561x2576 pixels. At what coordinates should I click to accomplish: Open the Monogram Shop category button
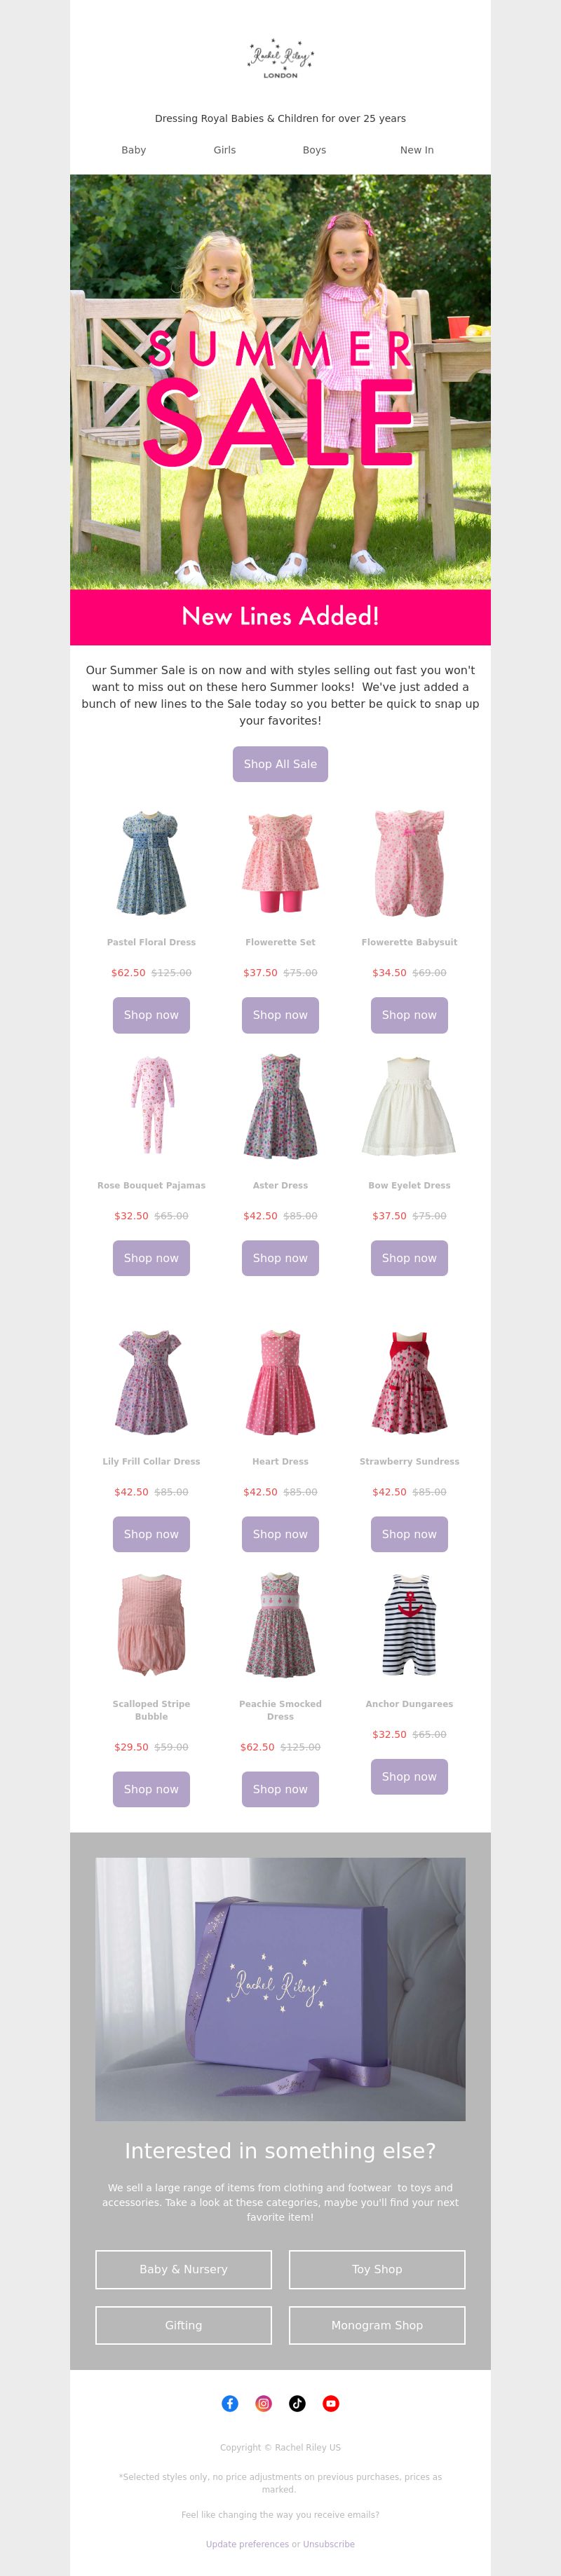[377, 2325]
